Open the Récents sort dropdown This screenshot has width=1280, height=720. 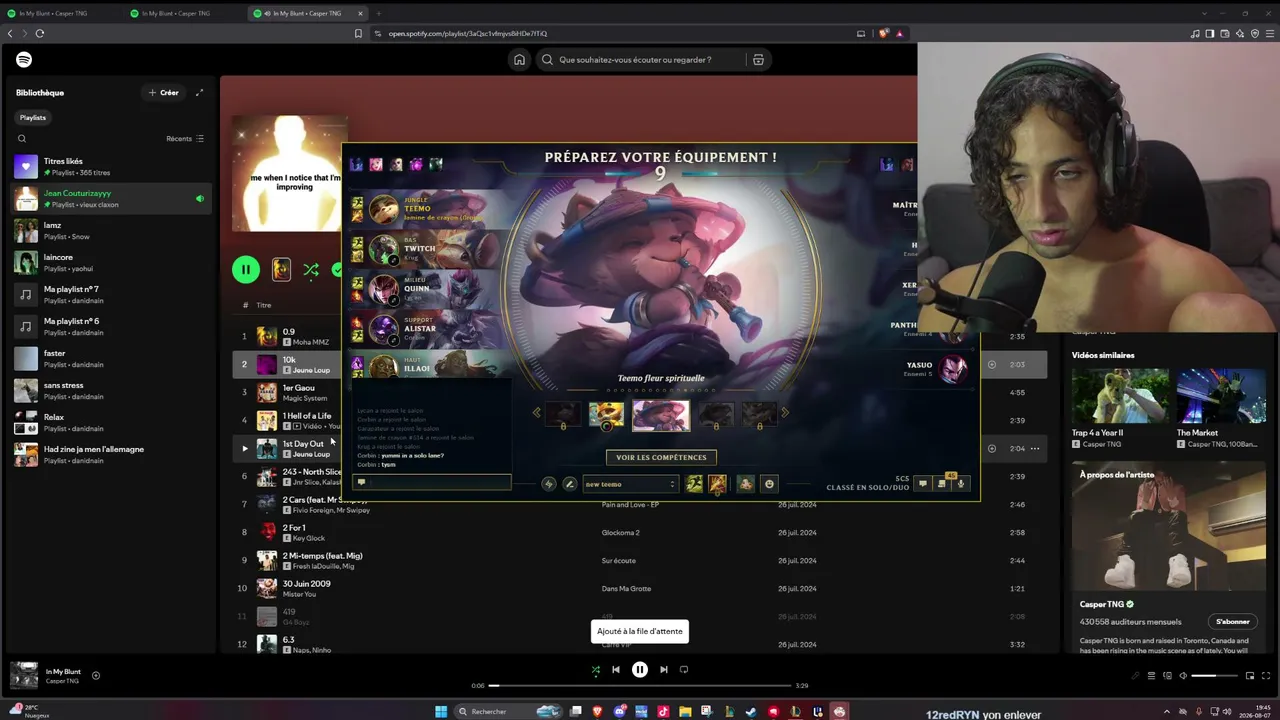pos(185,139)
